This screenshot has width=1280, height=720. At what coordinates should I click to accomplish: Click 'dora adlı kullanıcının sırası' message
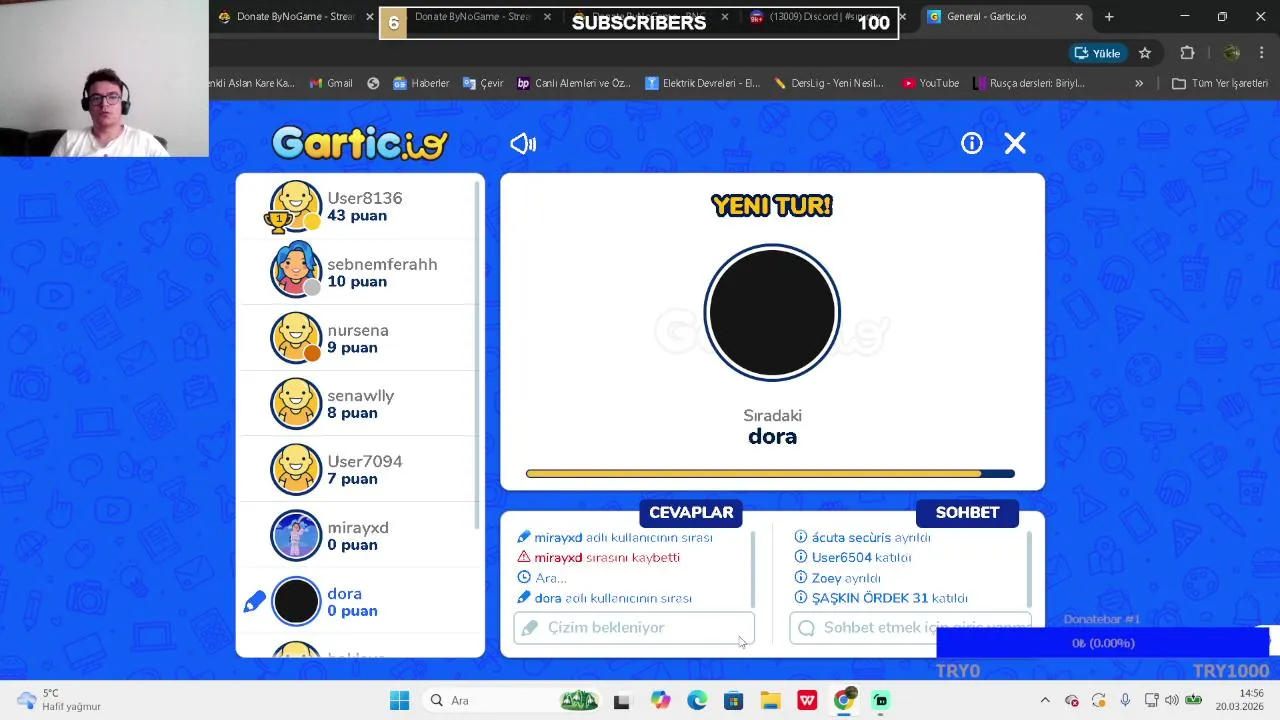pyautogui.click(x=604, y=598)
